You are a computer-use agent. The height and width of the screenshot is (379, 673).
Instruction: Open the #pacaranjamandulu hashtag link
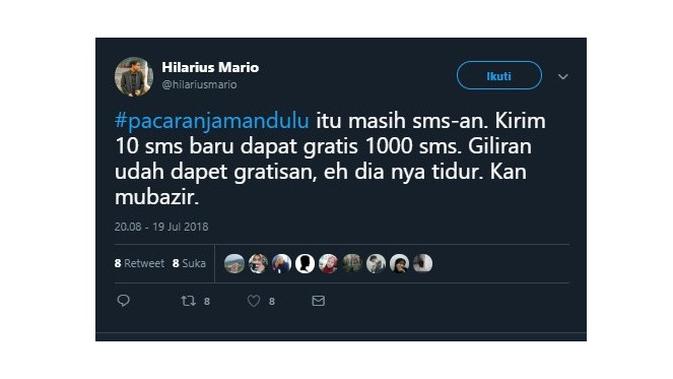coord(212,121)
